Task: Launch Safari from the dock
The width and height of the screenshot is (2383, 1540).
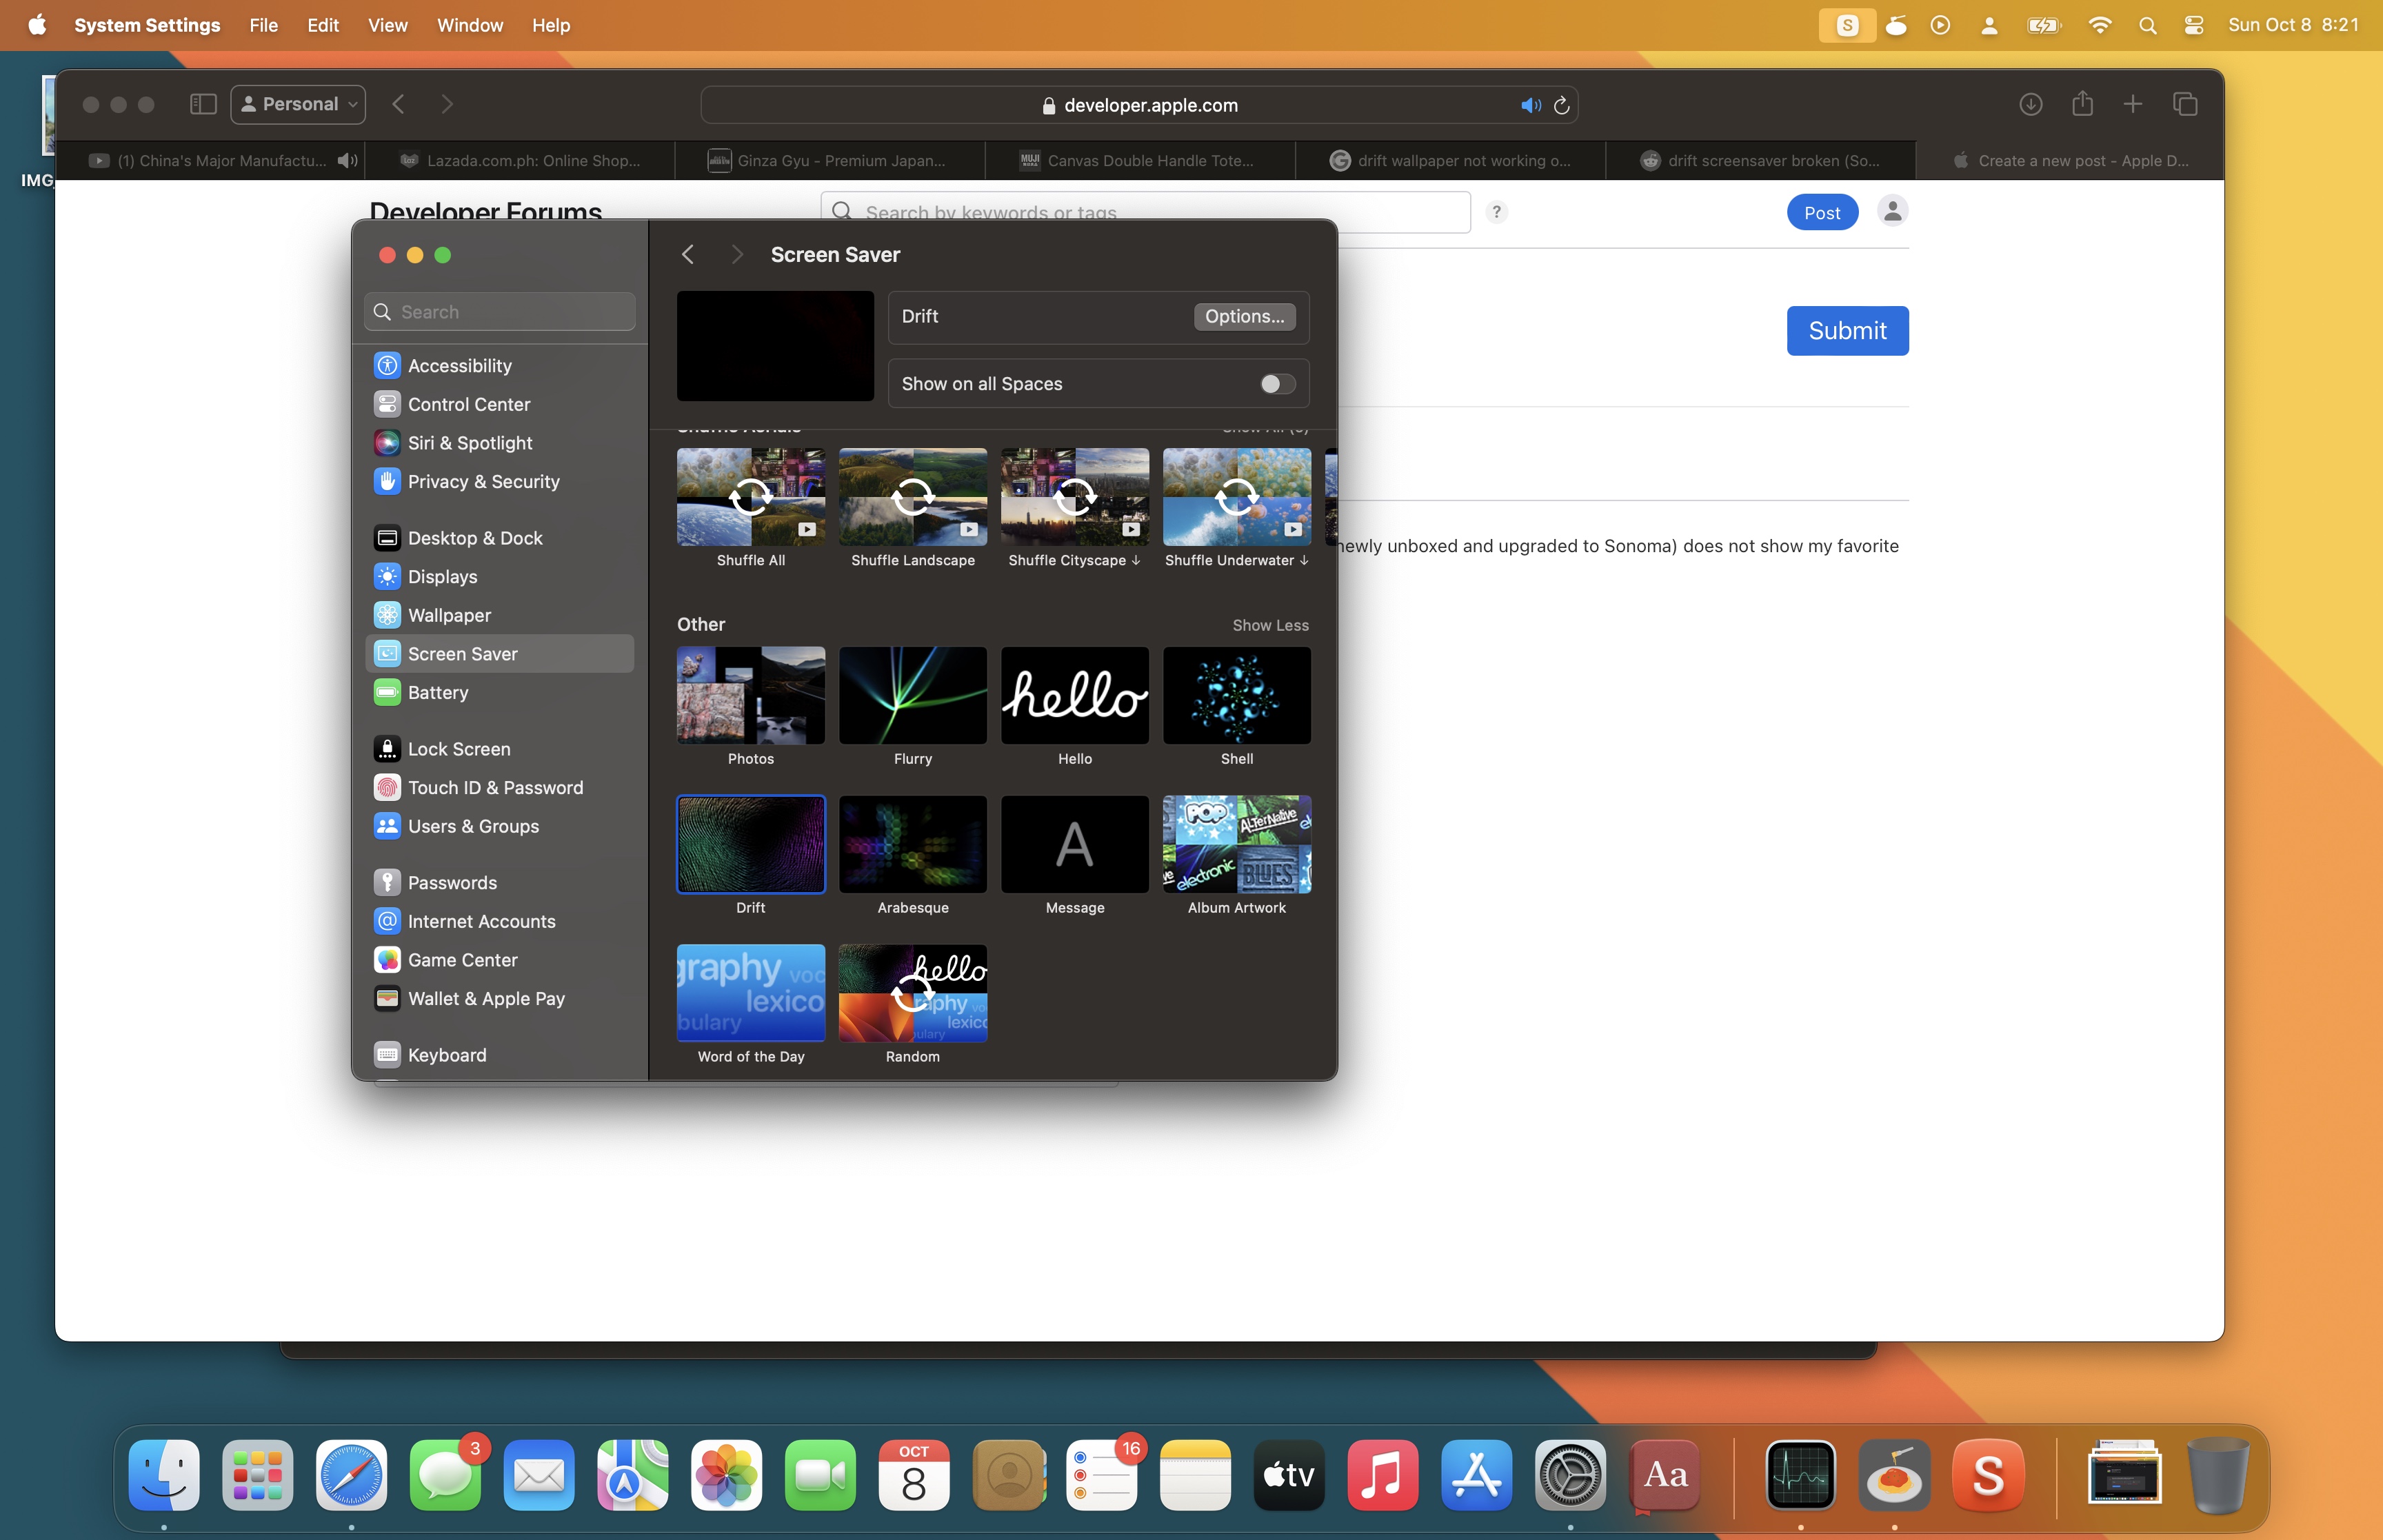Action: (351, 1475)
